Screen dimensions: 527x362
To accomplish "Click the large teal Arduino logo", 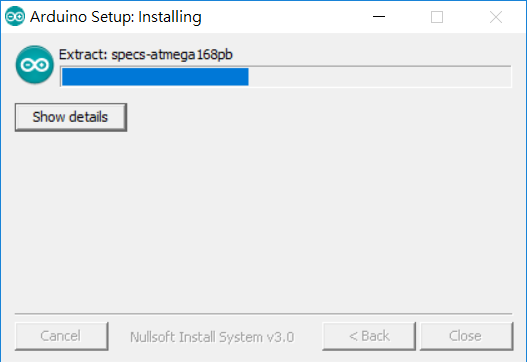I will (35, 65).
